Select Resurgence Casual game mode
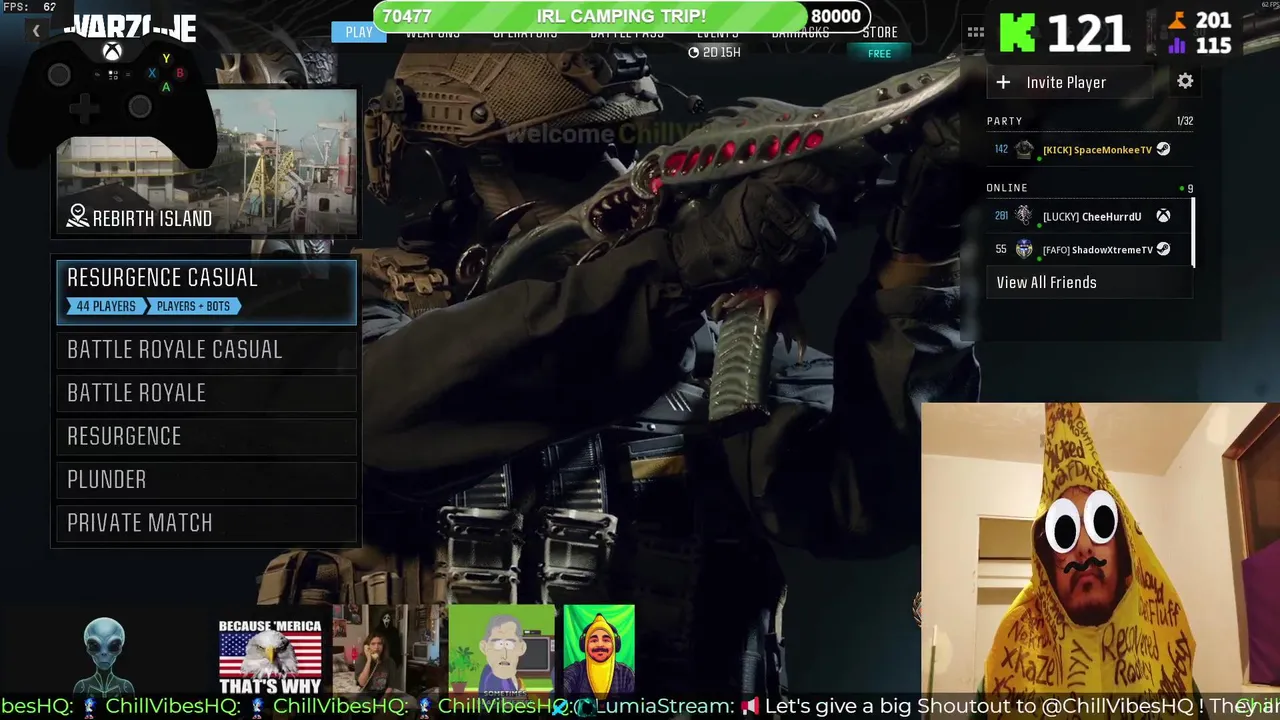 pos(206,291)
